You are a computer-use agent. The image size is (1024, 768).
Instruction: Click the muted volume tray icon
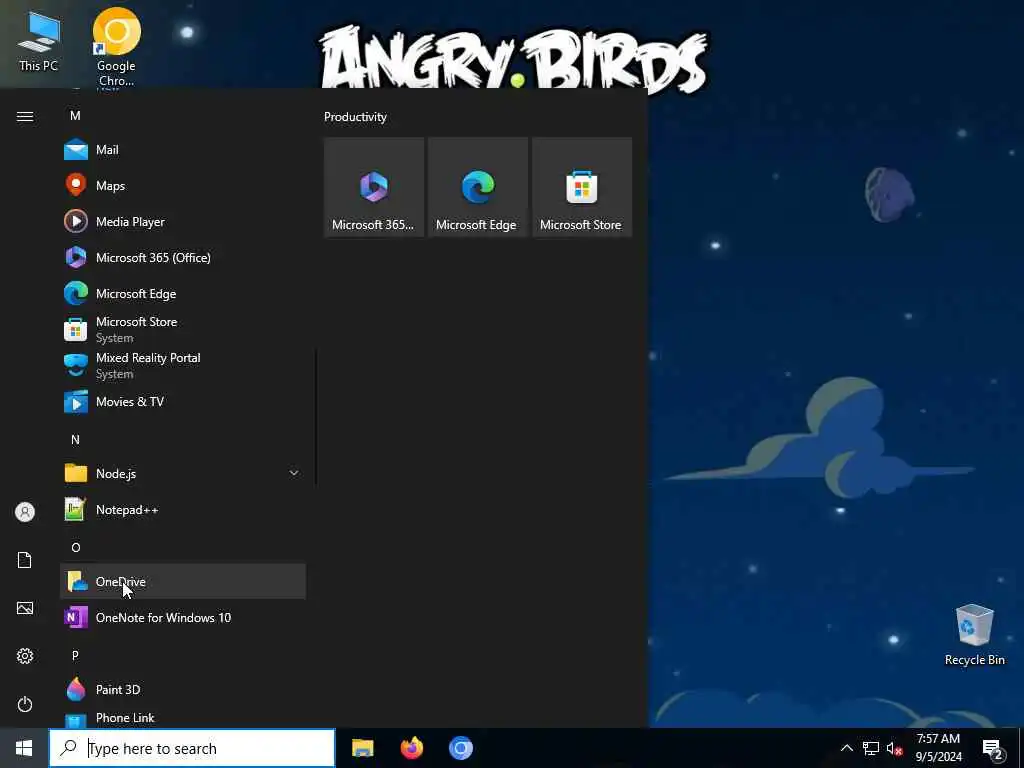coord(894,748)
